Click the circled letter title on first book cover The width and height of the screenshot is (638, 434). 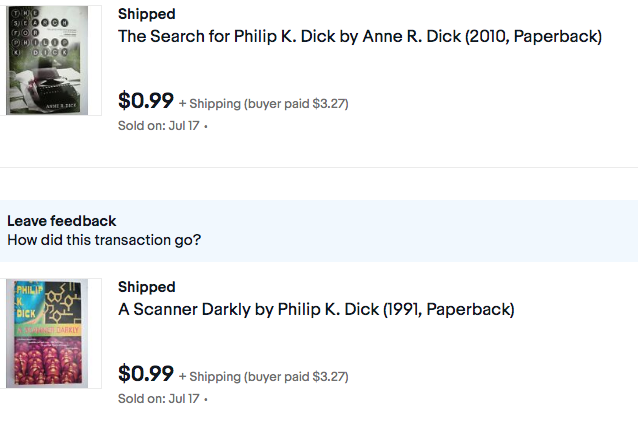coord(39,33)
